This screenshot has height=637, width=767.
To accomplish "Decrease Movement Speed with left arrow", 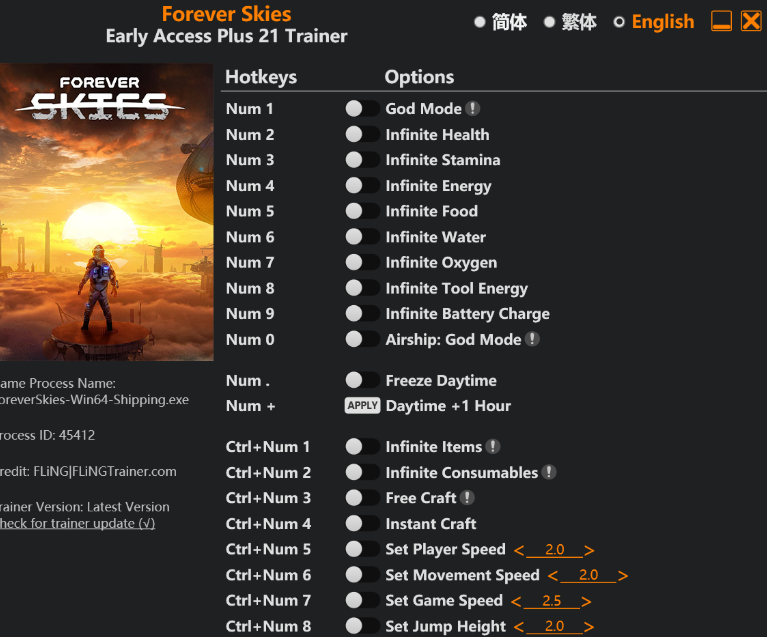I will 553,576.
